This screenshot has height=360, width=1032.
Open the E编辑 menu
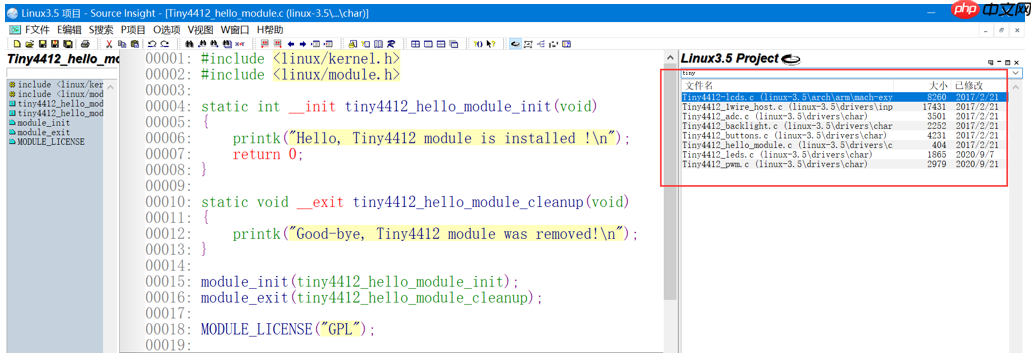point(69,30)
